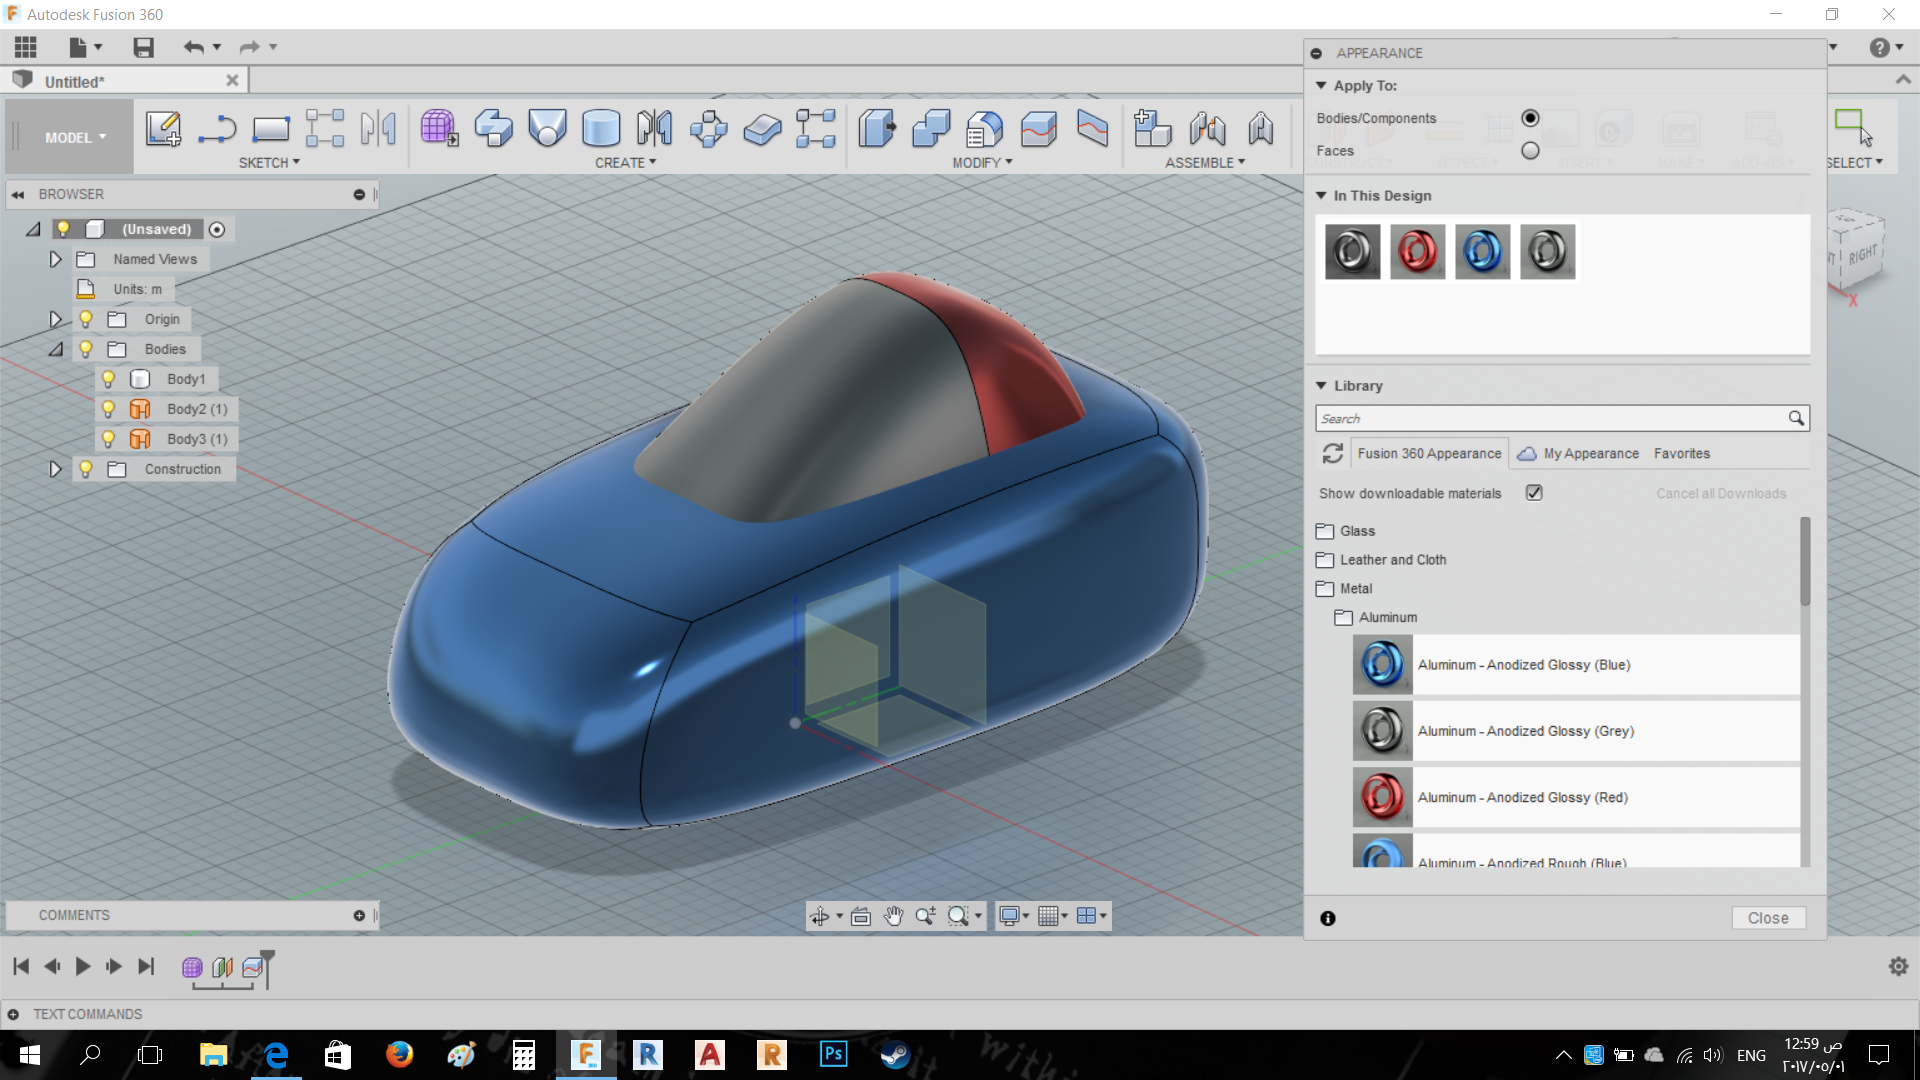Open the data panel grid icon

26,47
